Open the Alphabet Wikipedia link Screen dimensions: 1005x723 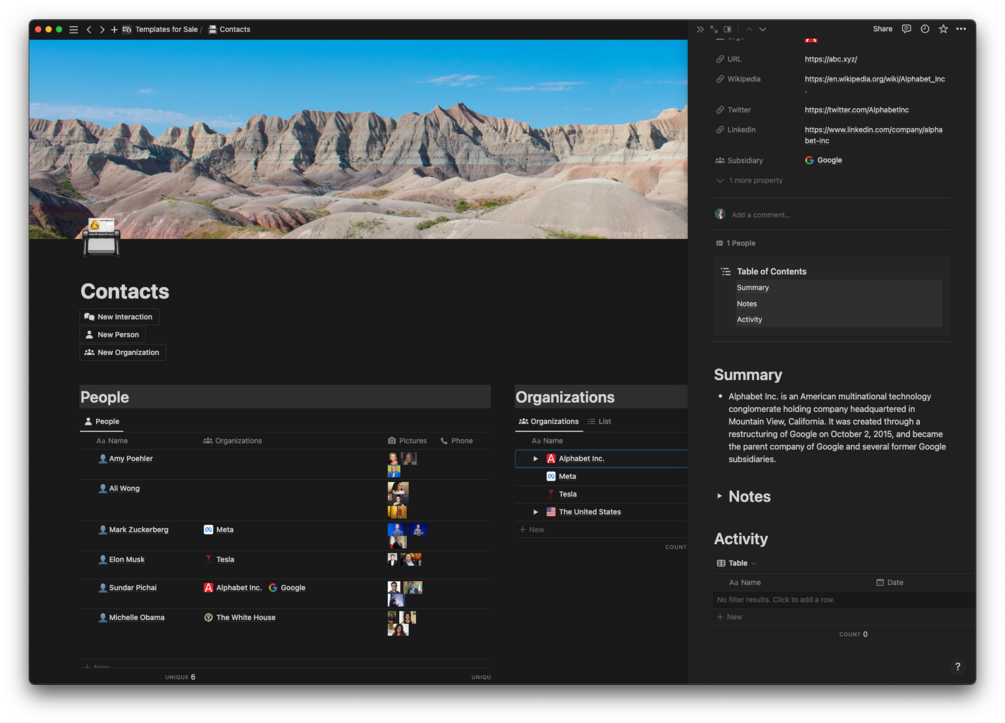coord(874,79)
